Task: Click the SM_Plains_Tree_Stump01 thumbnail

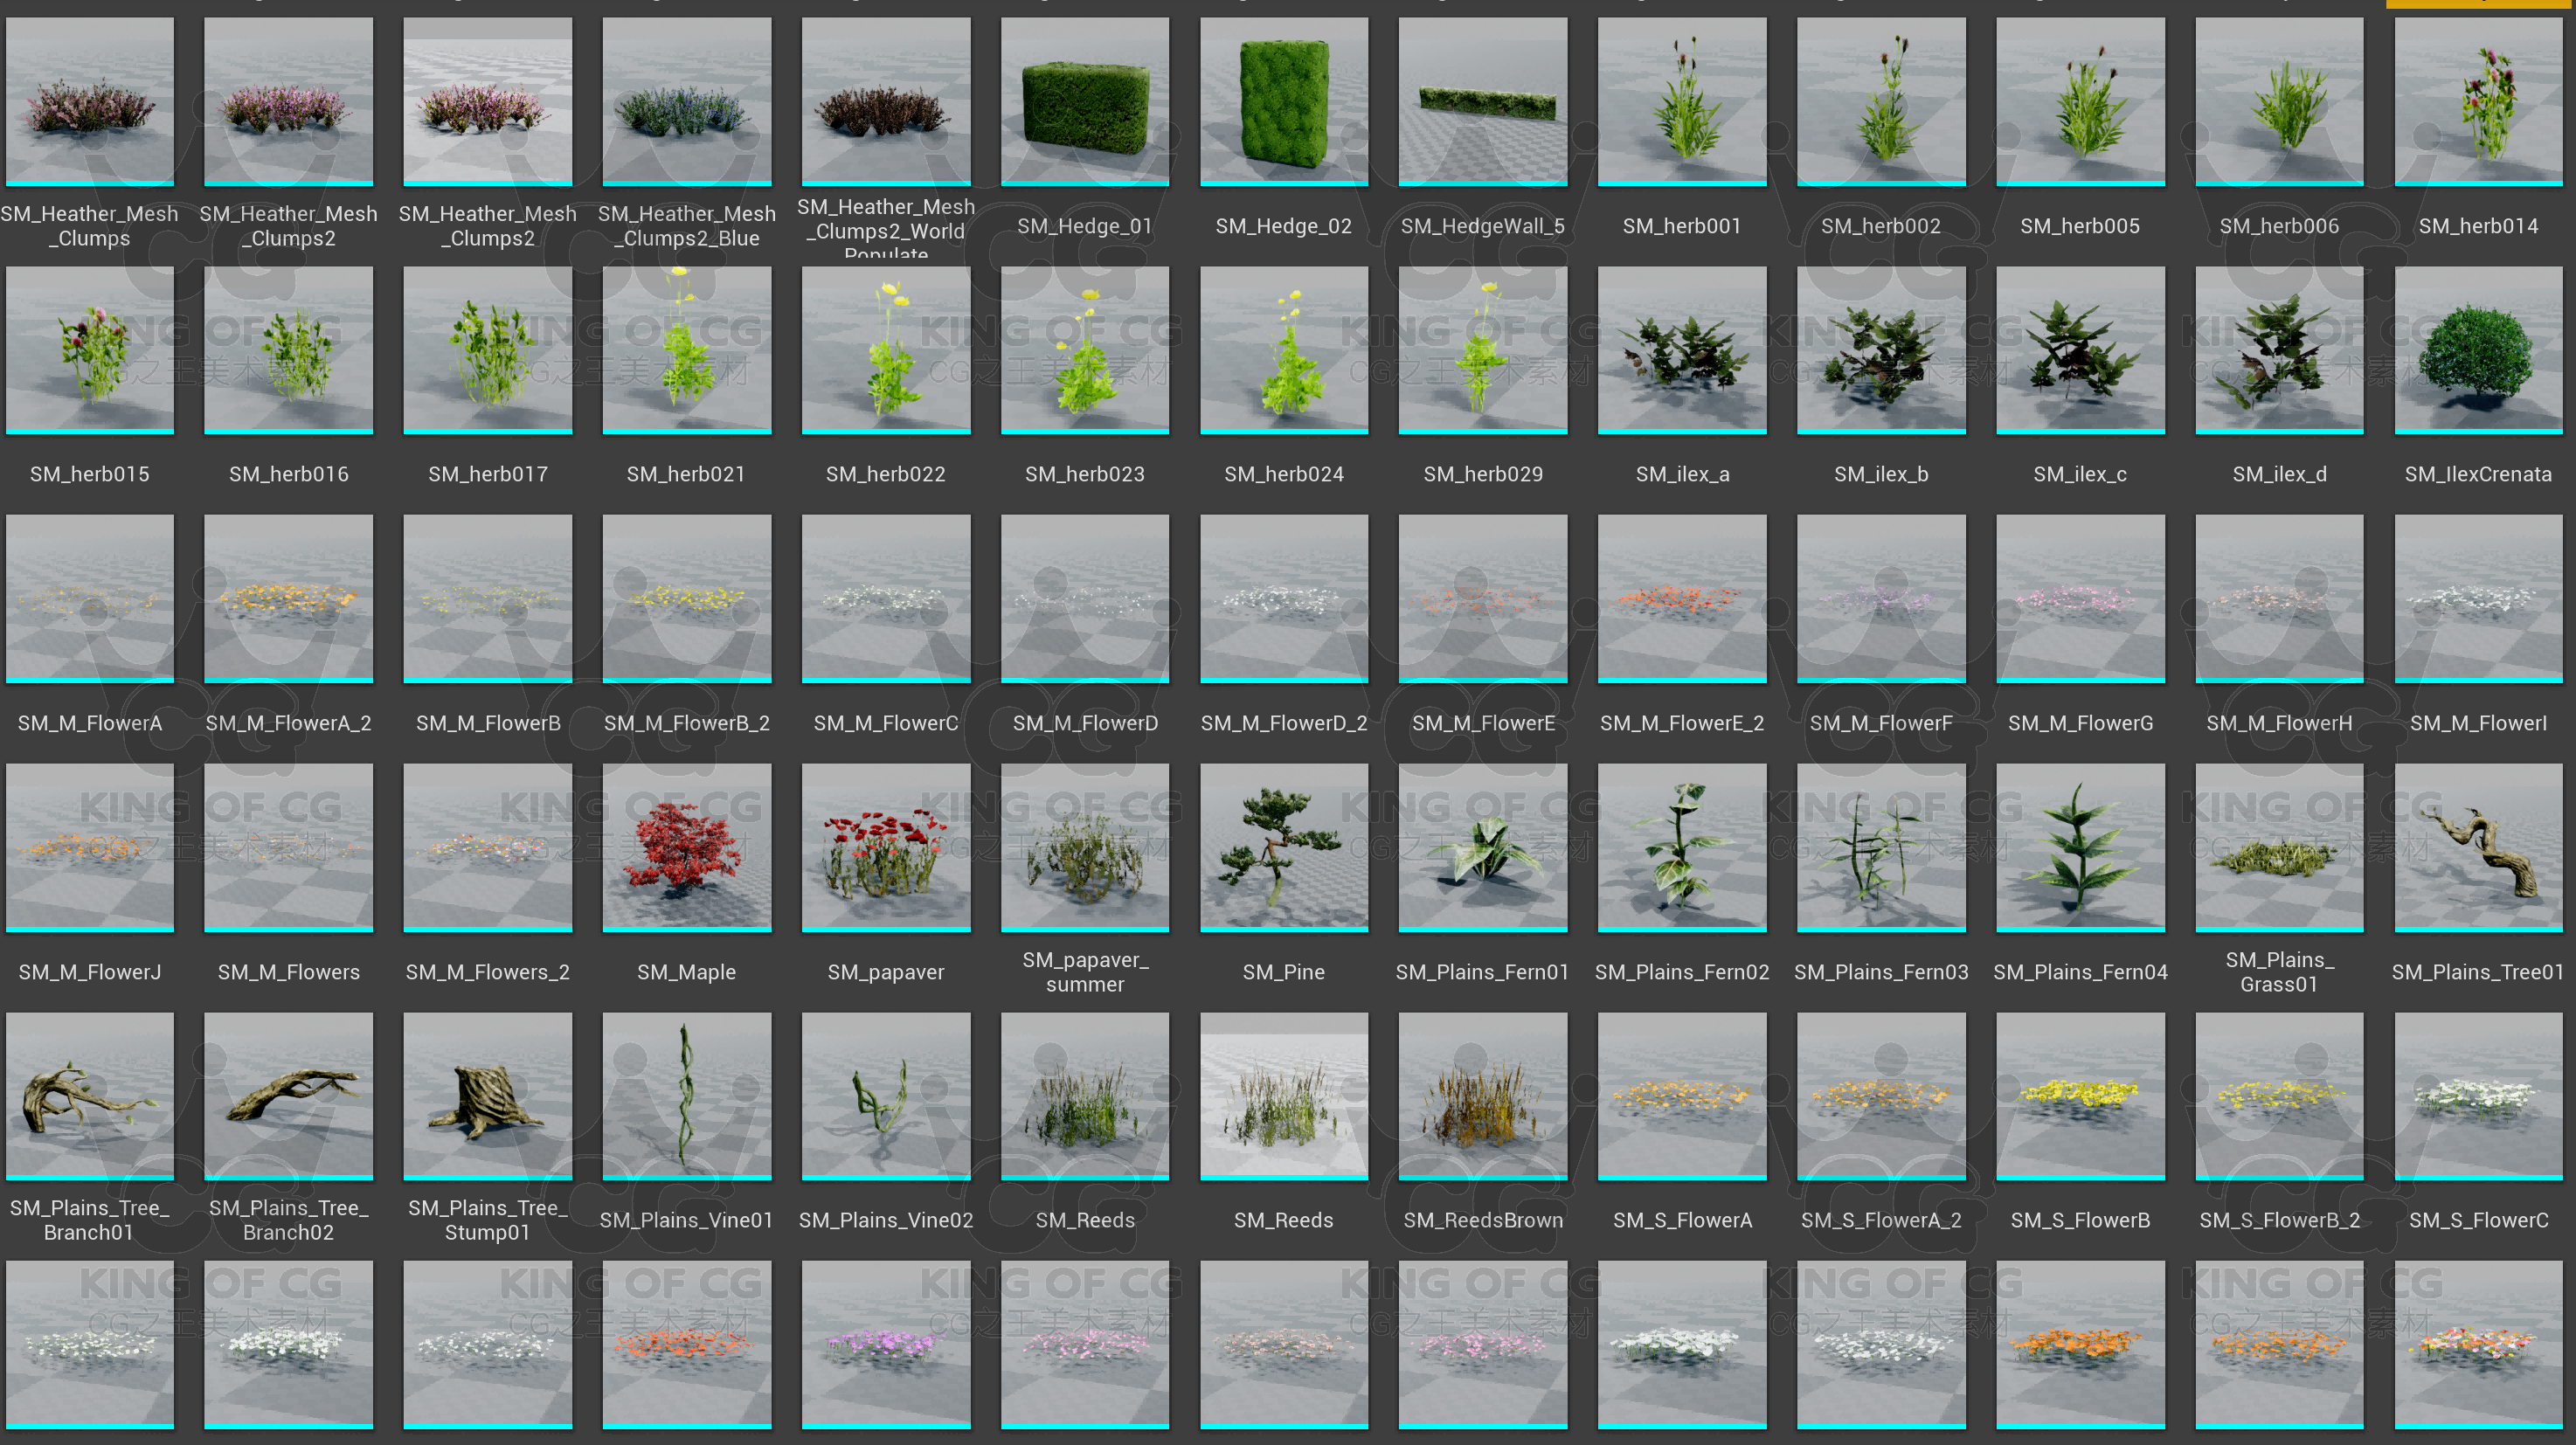Action: [x=487, y=1095]
